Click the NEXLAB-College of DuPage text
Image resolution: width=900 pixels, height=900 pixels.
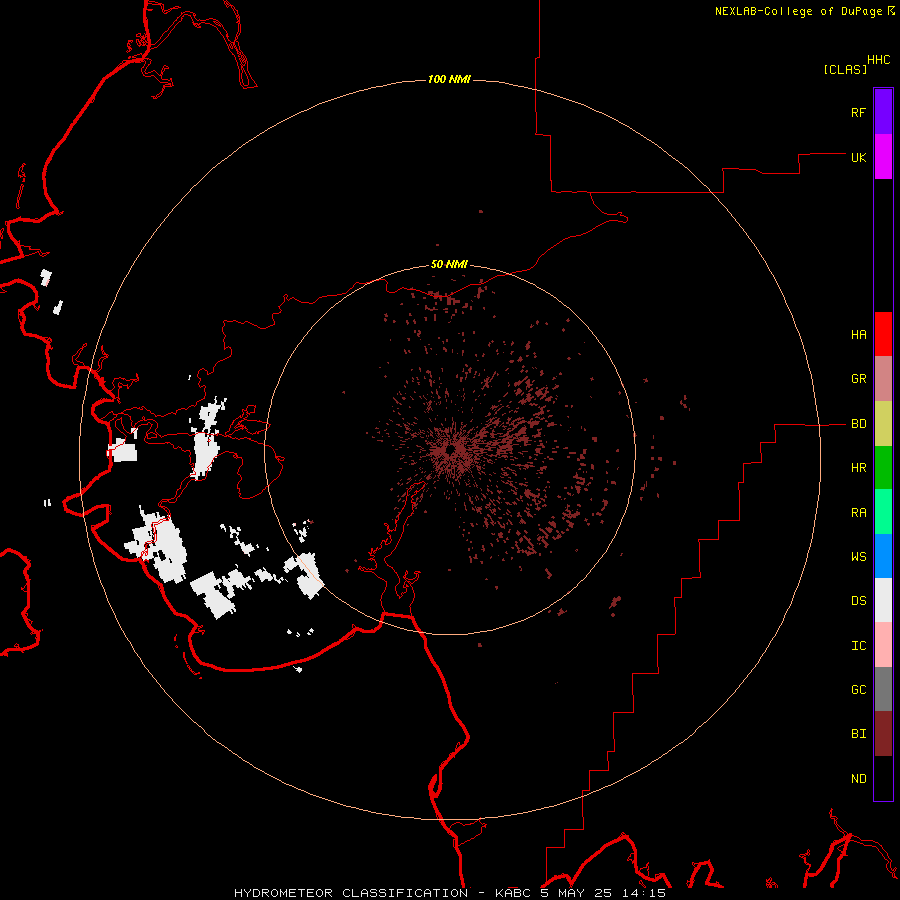(798, 11)
